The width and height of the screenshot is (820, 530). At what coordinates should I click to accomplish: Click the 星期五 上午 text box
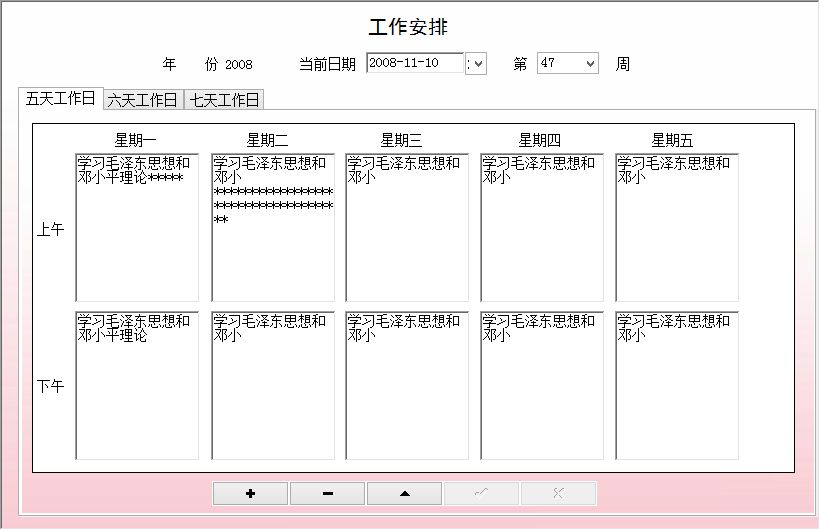coord(677,228)
